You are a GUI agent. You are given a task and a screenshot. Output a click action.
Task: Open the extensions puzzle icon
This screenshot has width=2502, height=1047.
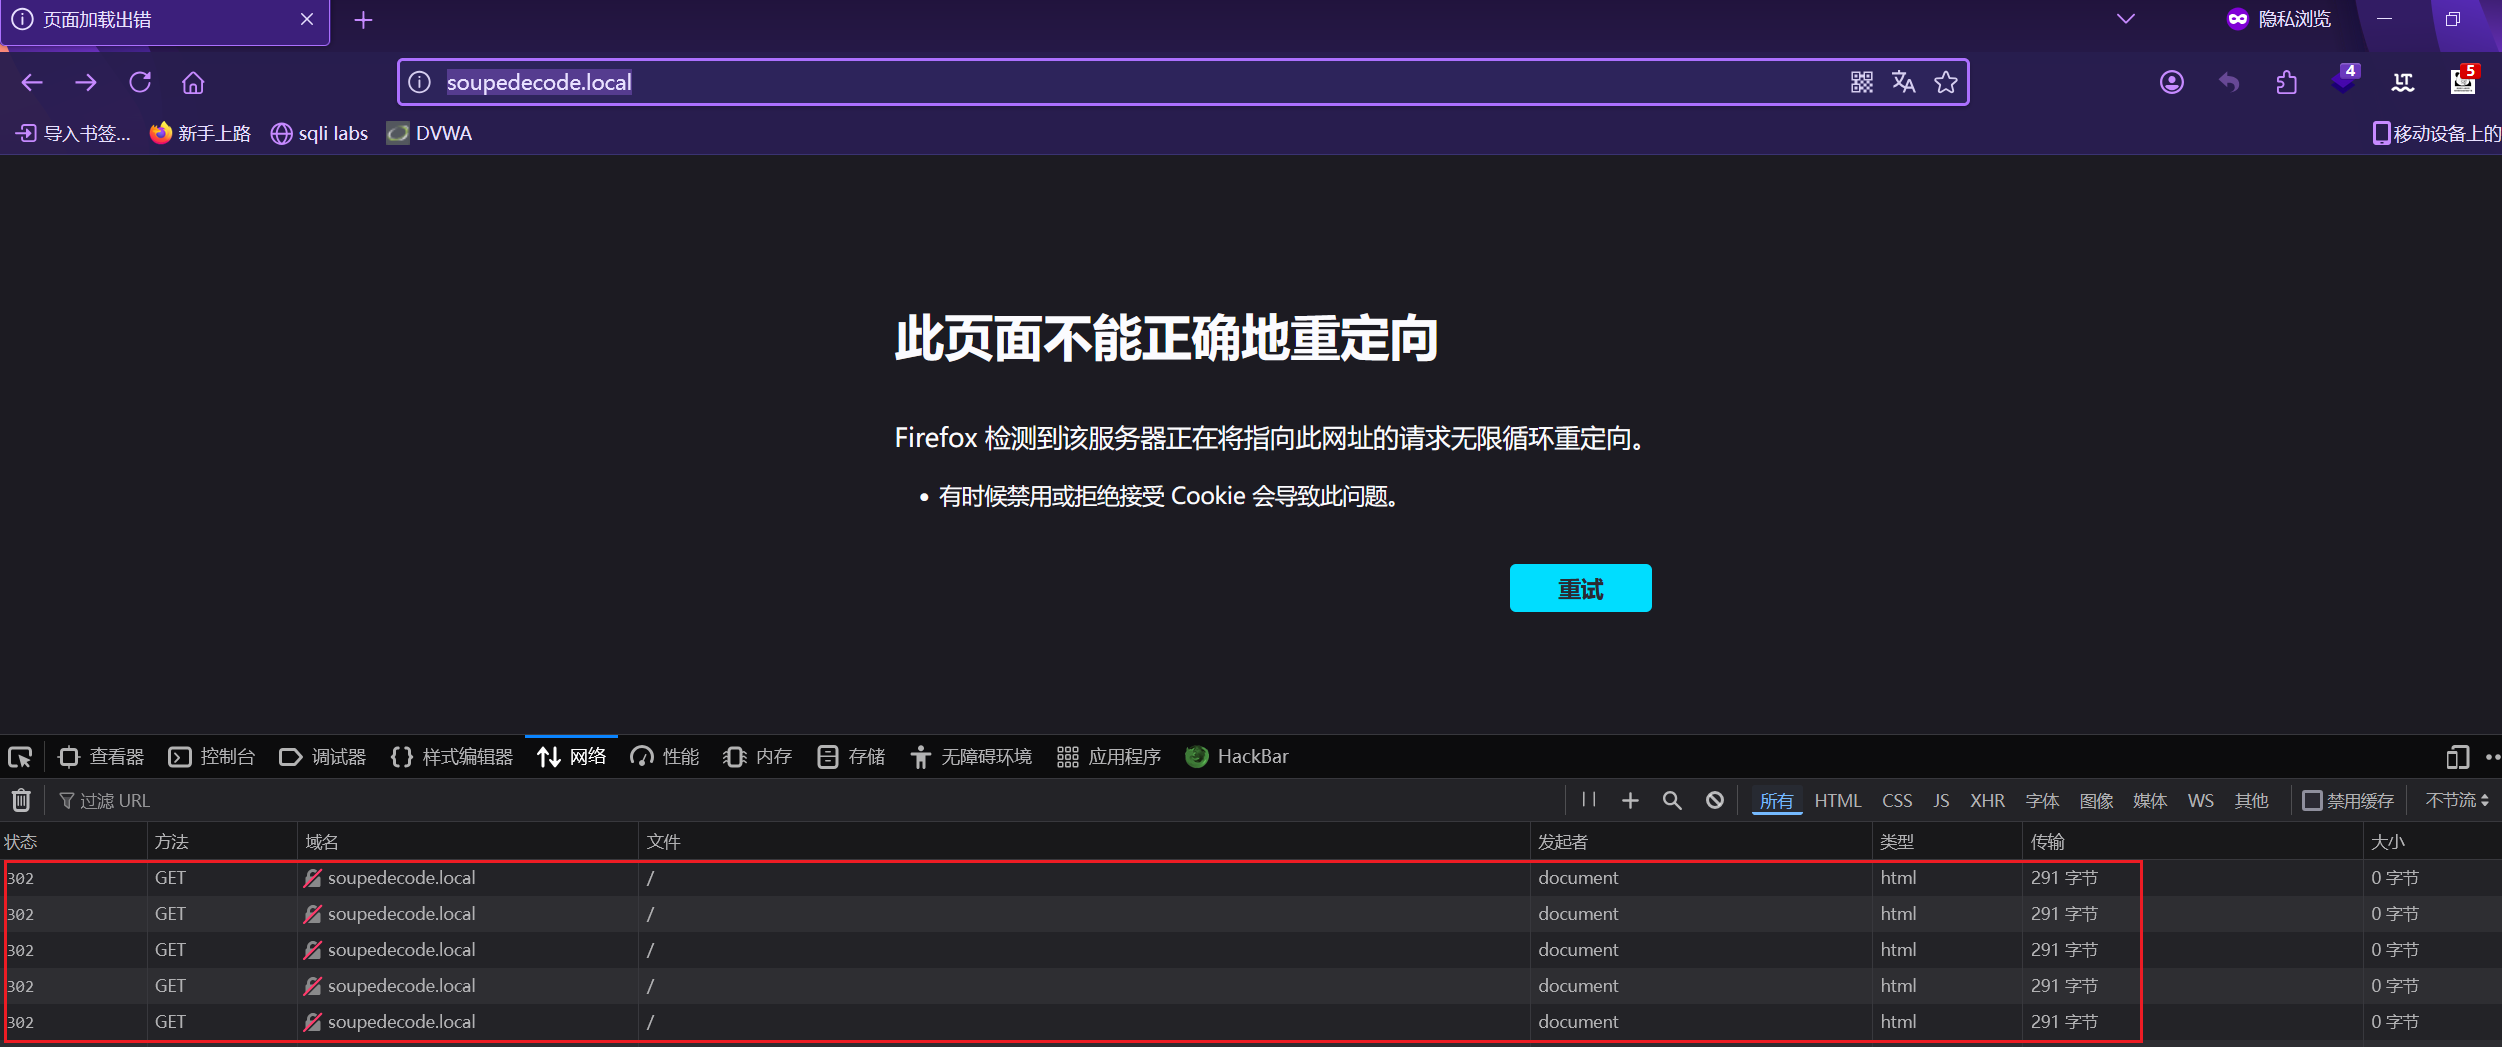(2286, 82)
